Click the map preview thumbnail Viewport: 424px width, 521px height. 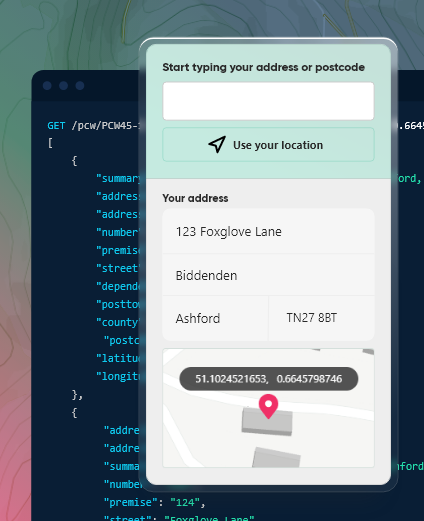click(x=268, y=408)
